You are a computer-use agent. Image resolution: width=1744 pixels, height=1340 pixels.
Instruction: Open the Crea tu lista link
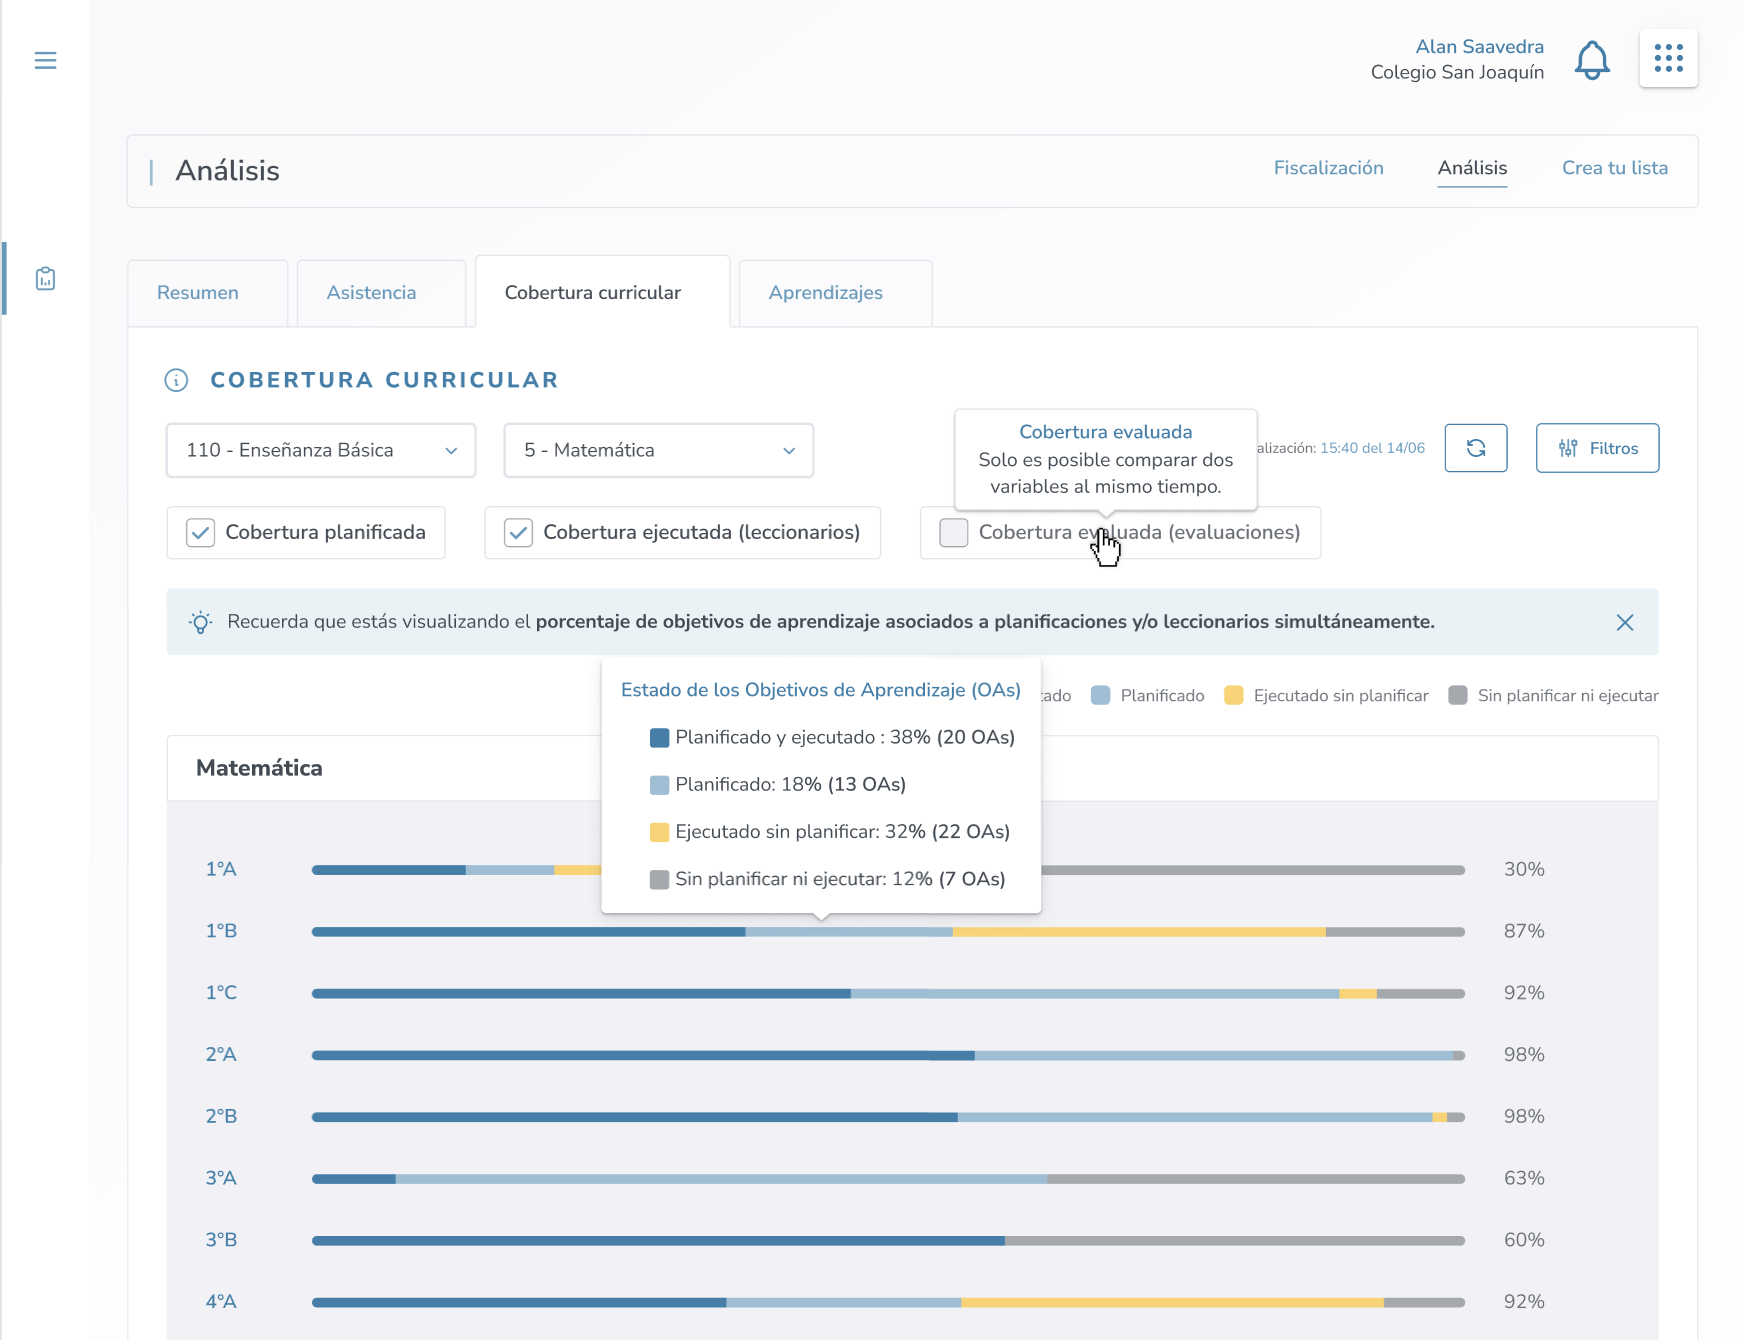(1614, 168)
